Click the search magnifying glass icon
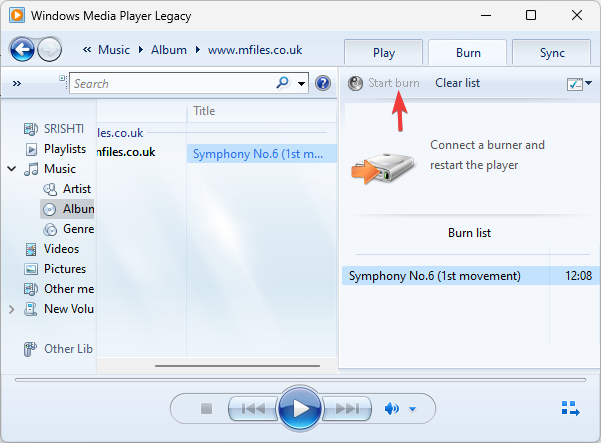This screenshot has width=601, height=443. (x=283, y=82)
